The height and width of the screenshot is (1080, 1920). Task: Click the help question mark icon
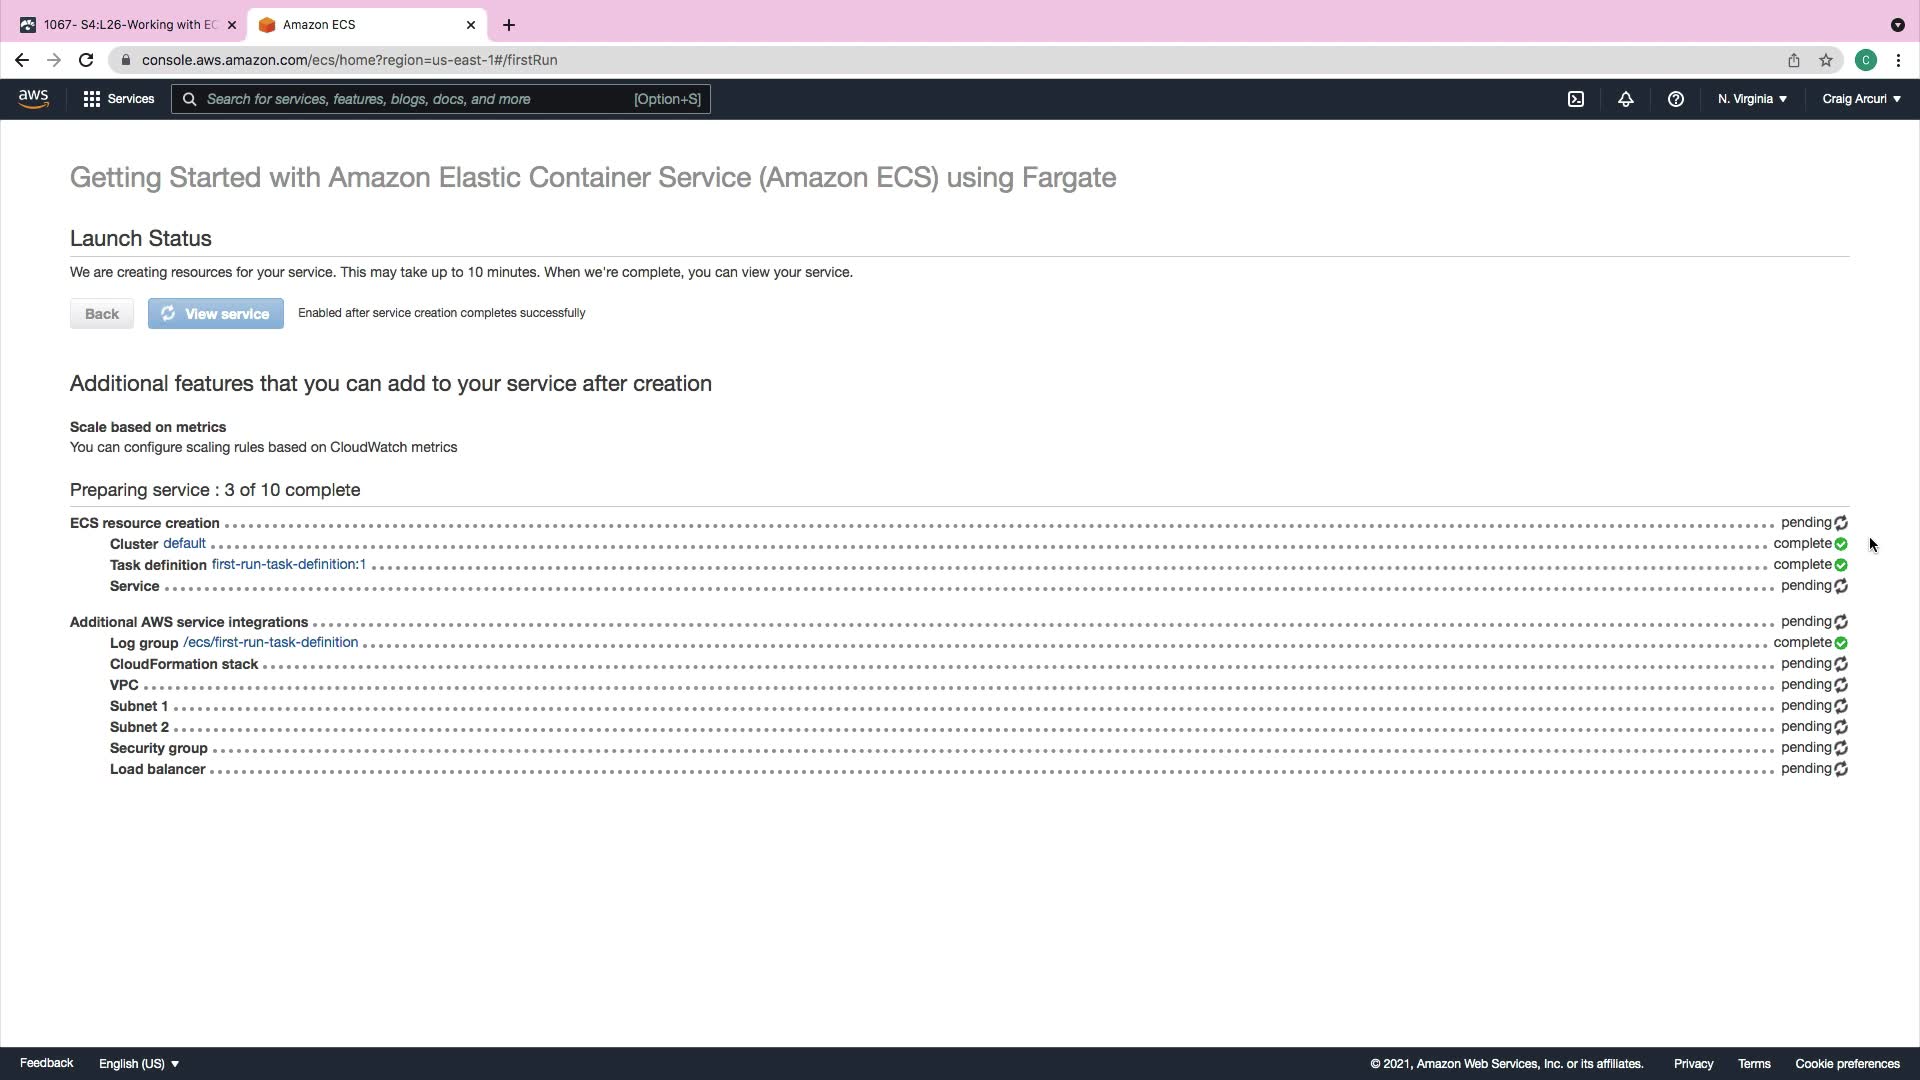click(x=1676, y=99)
